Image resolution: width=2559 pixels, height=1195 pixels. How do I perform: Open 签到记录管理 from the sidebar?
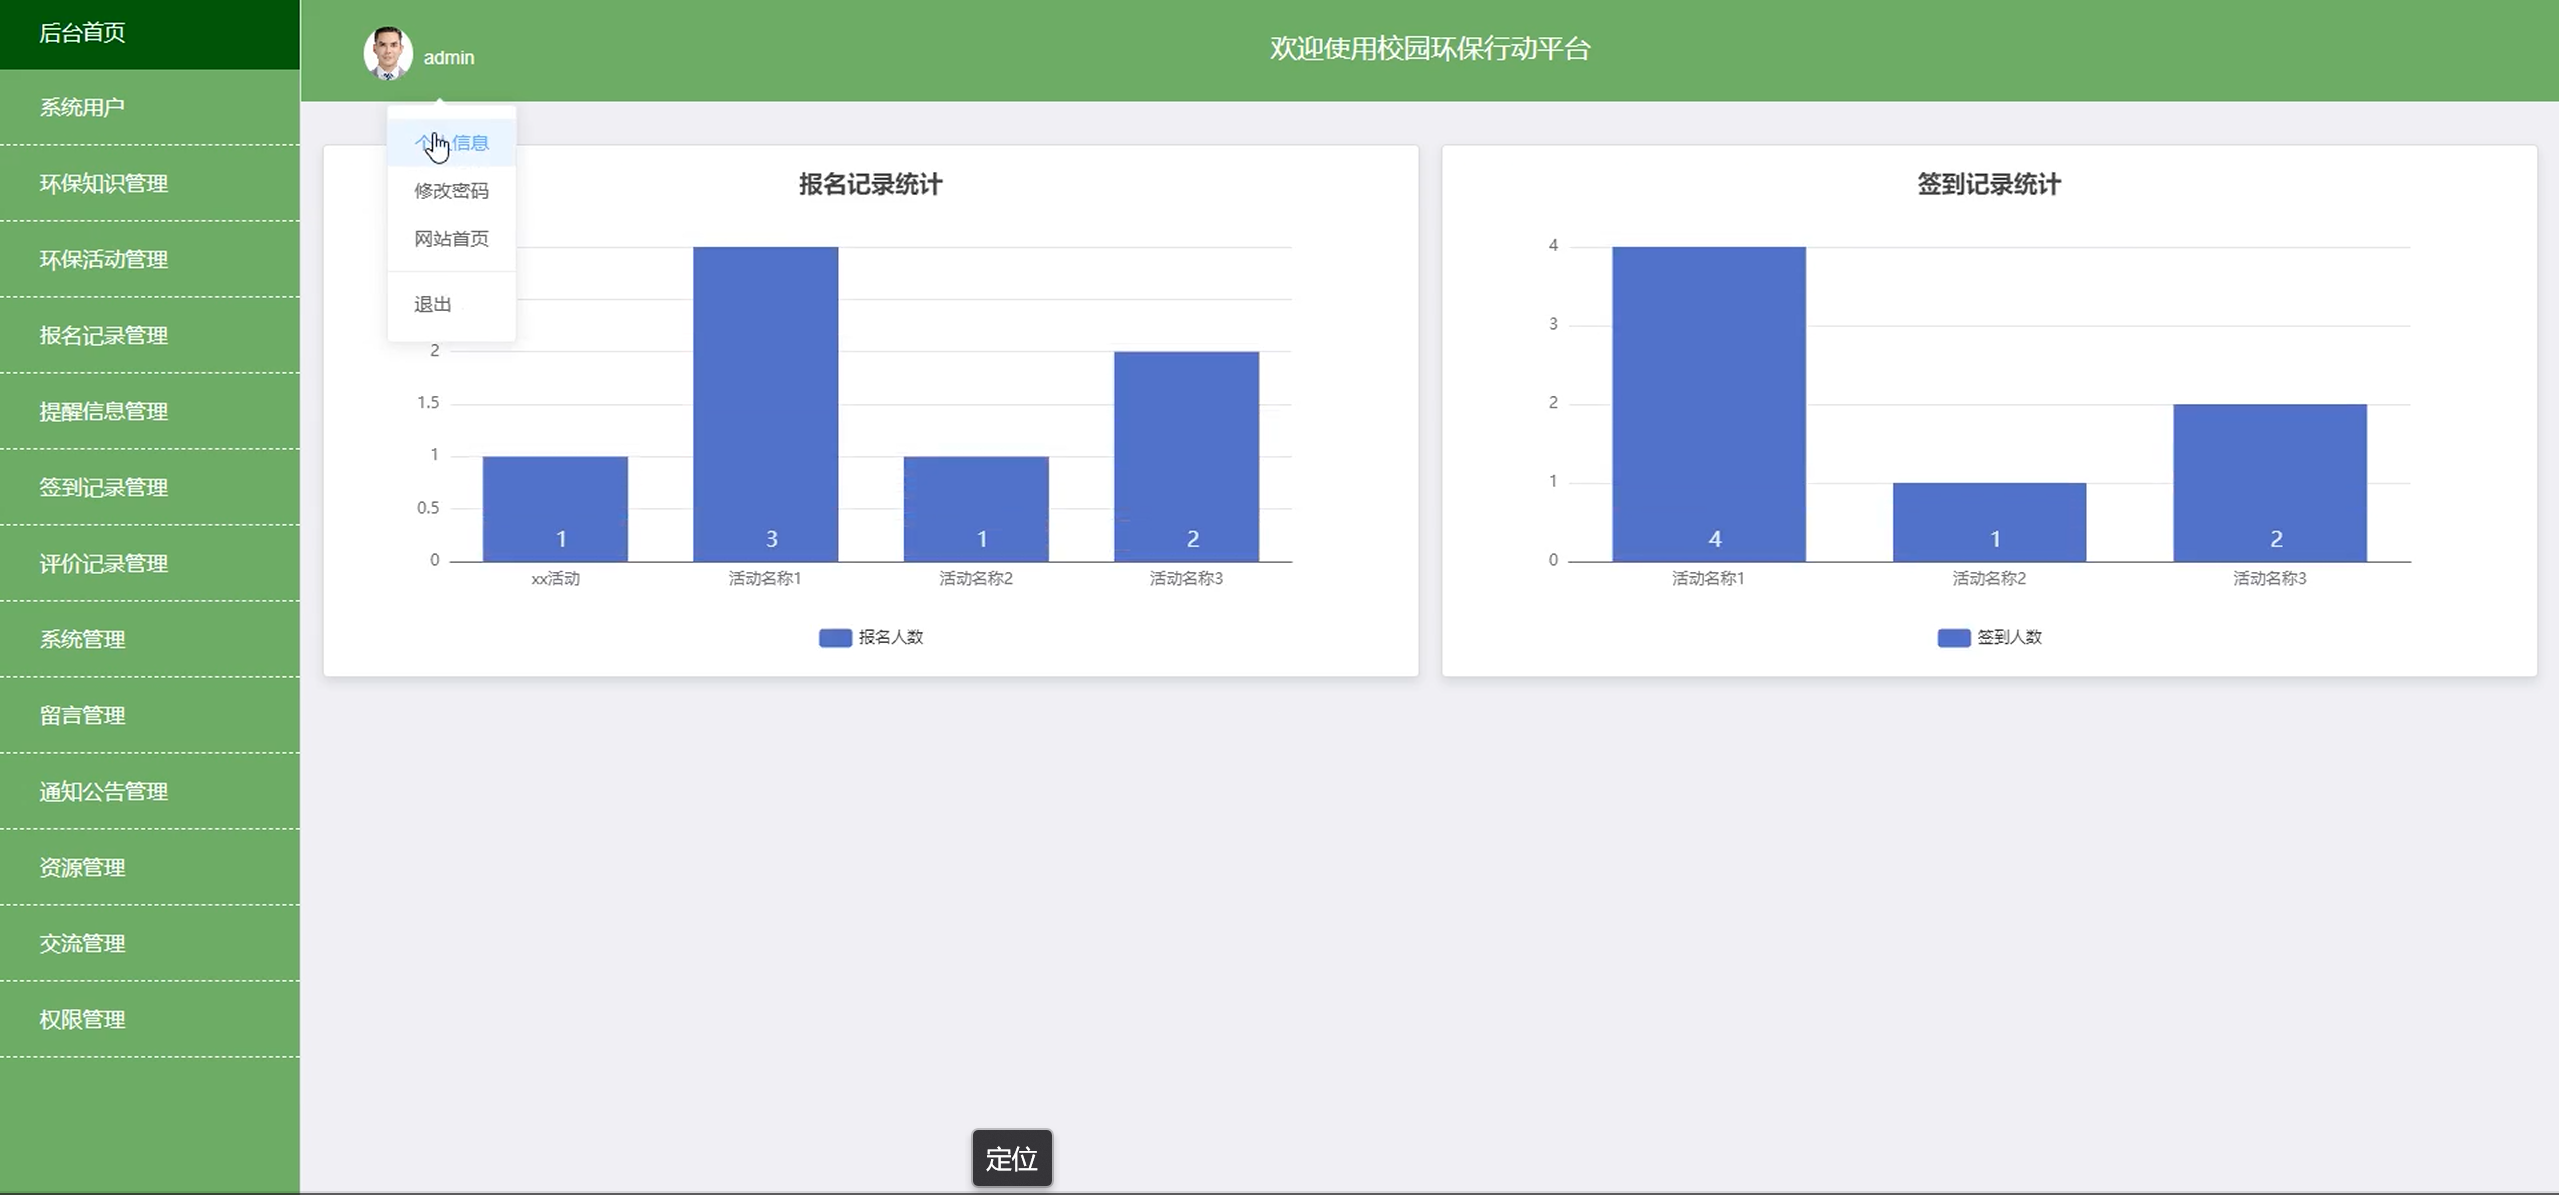(103, 487)
